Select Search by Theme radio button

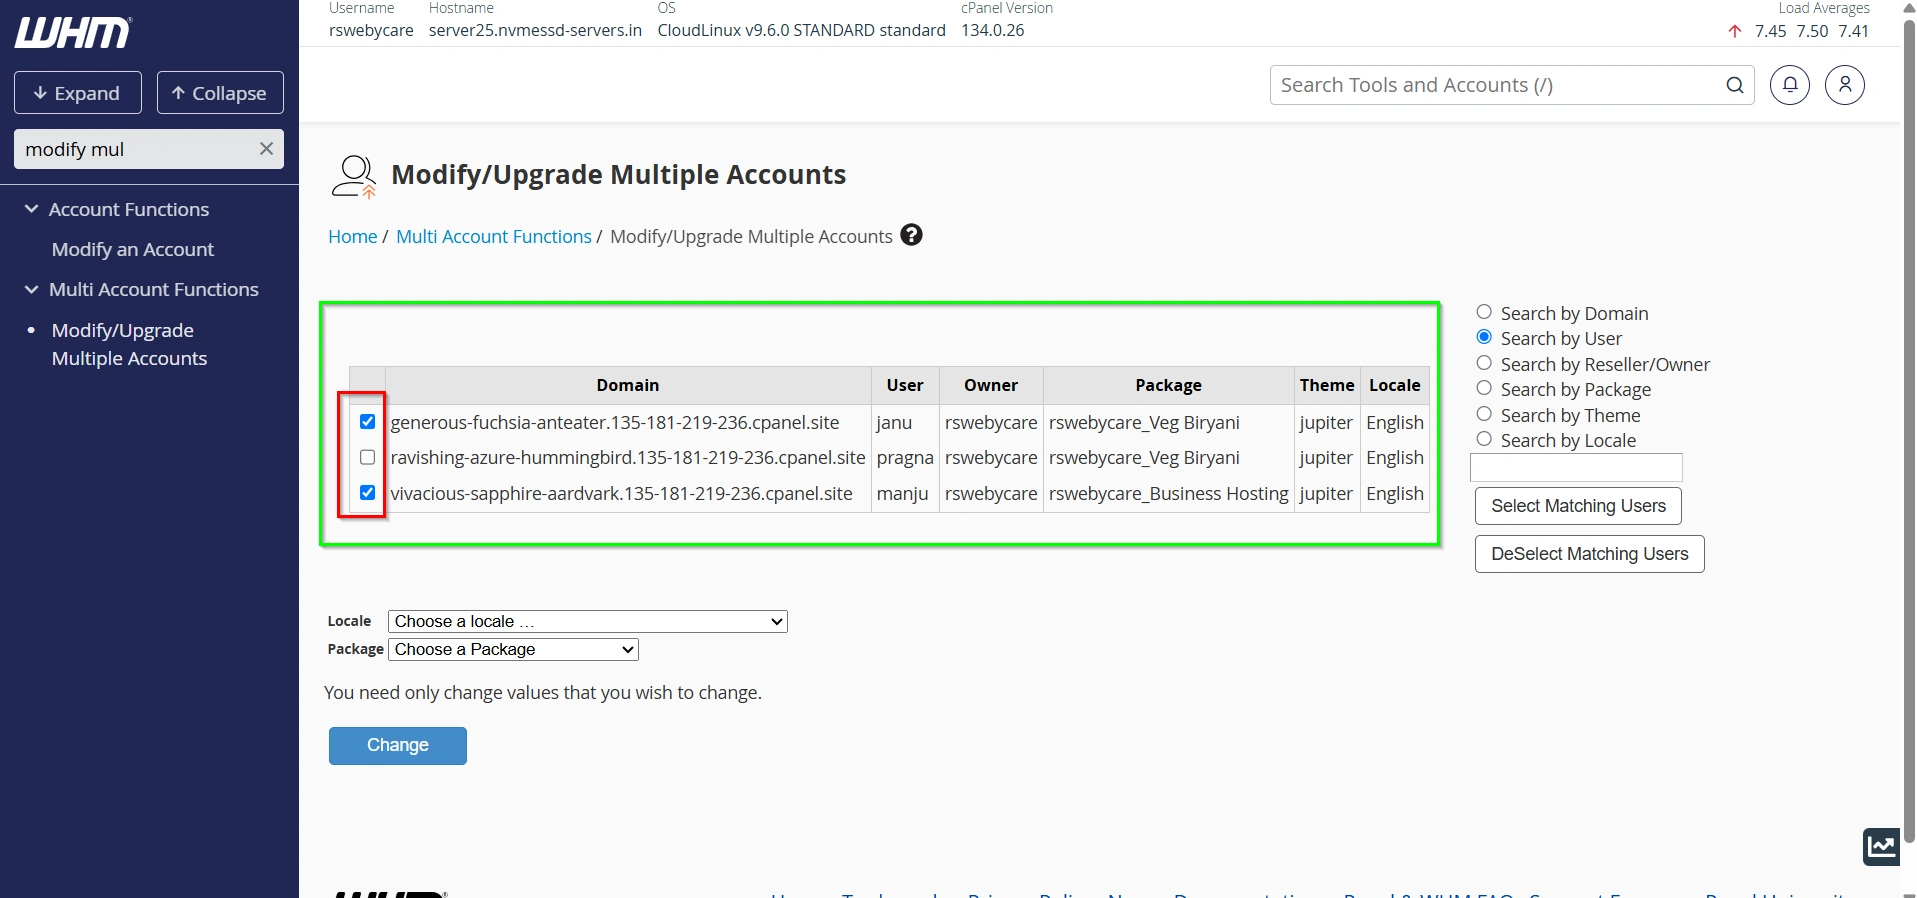tap(1484, 414)
